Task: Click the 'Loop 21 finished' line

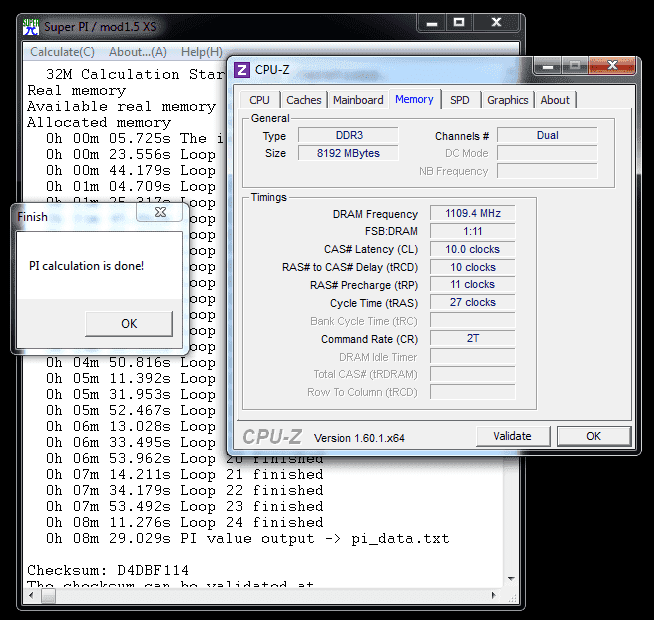Action: point(185,474)
